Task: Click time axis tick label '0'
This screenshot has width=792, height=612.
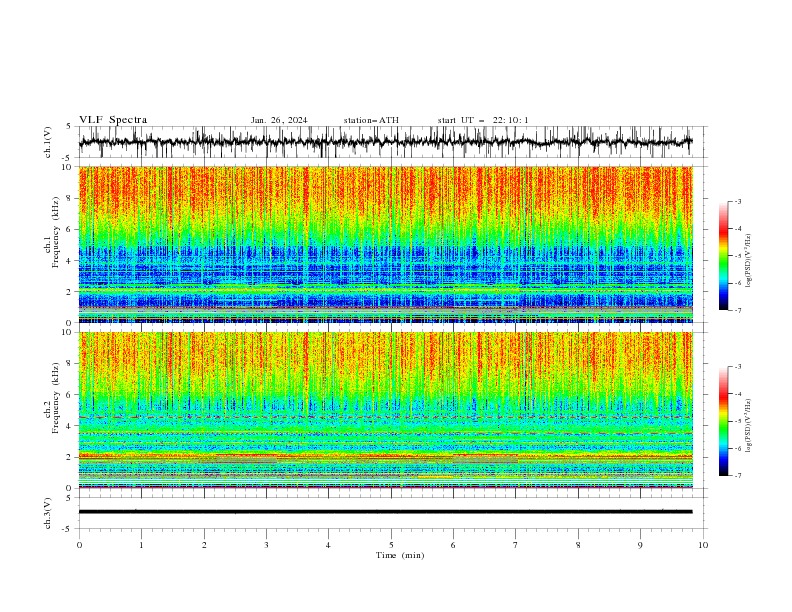Action: 79,545
